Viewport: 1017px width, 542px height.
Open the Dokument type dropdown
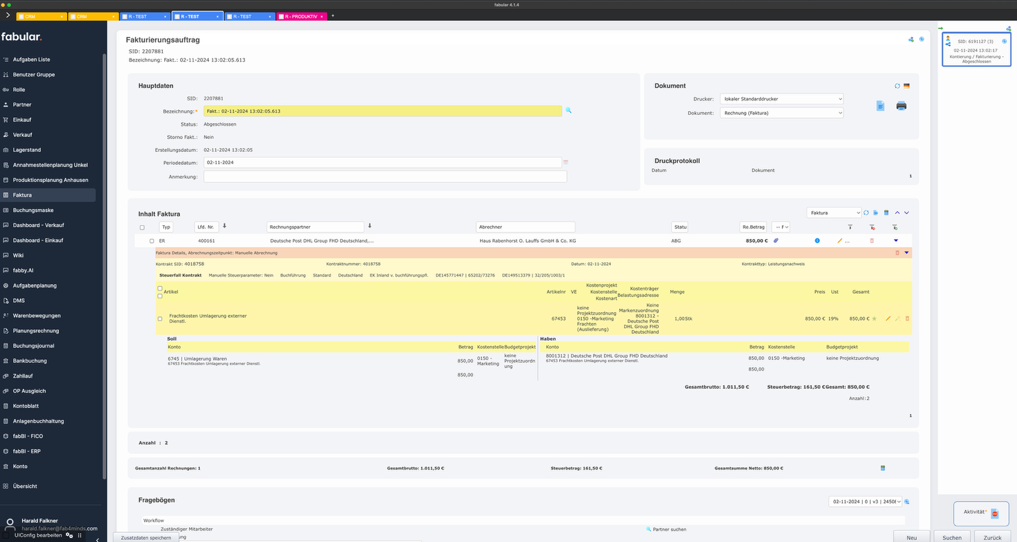coord(781,113)
